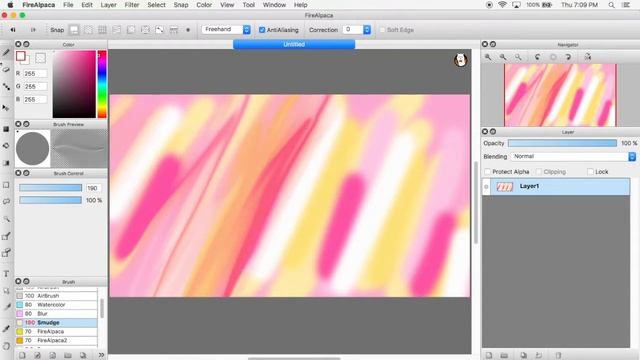Toggle Snap off button
The width and height of the screenshot is (640, 360).
pyautogui.click(x=74, y=30)
